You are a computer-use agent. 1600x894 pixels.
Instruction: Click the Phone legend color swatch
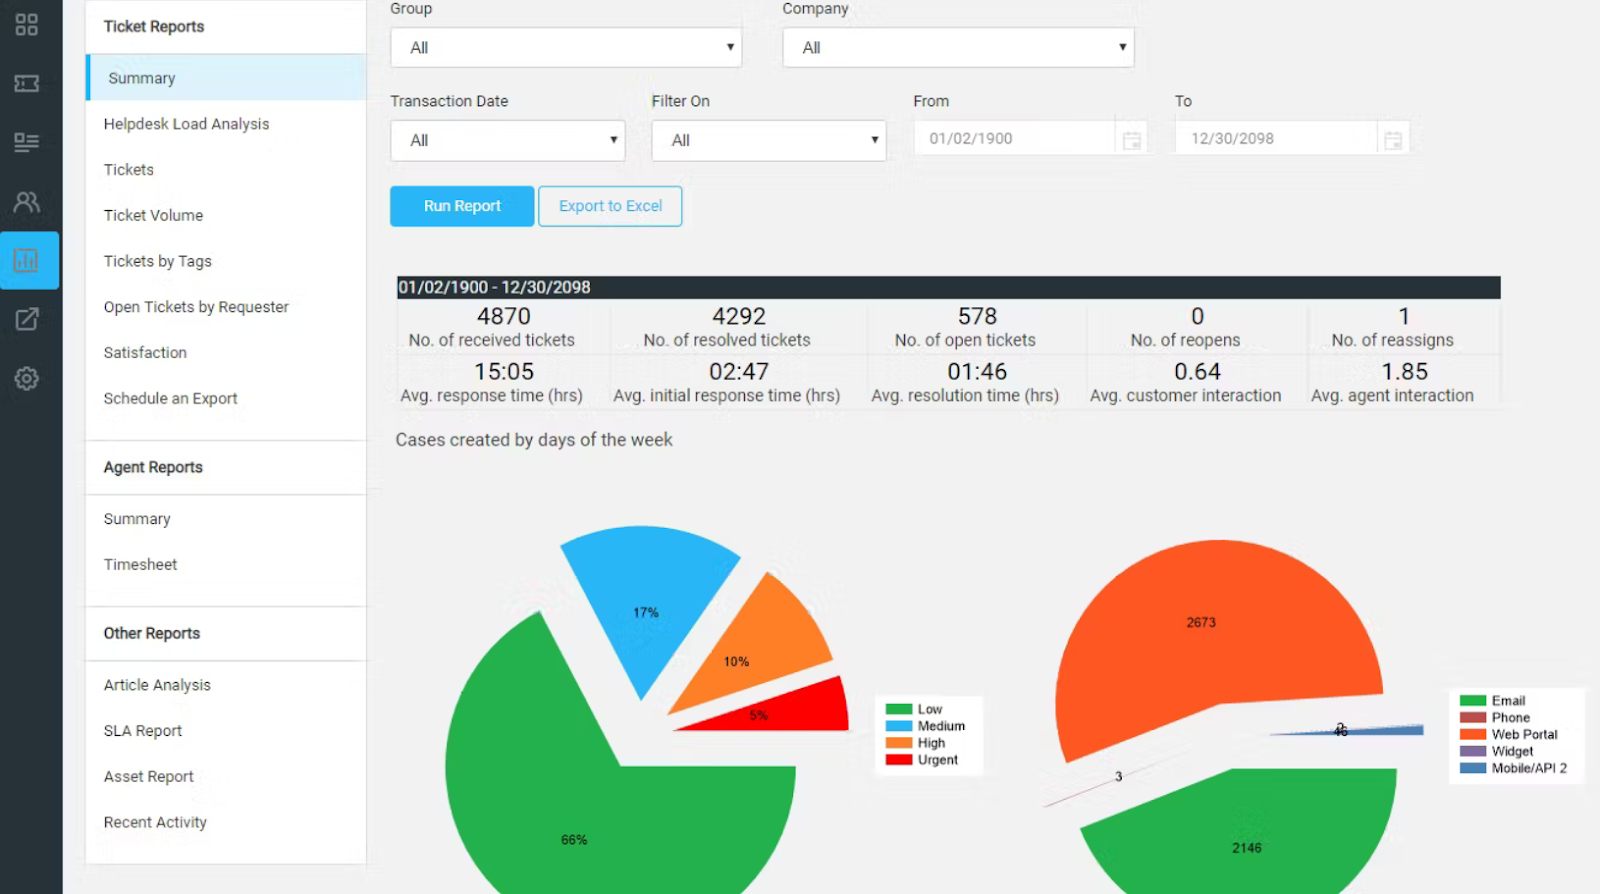(1473, 718)
